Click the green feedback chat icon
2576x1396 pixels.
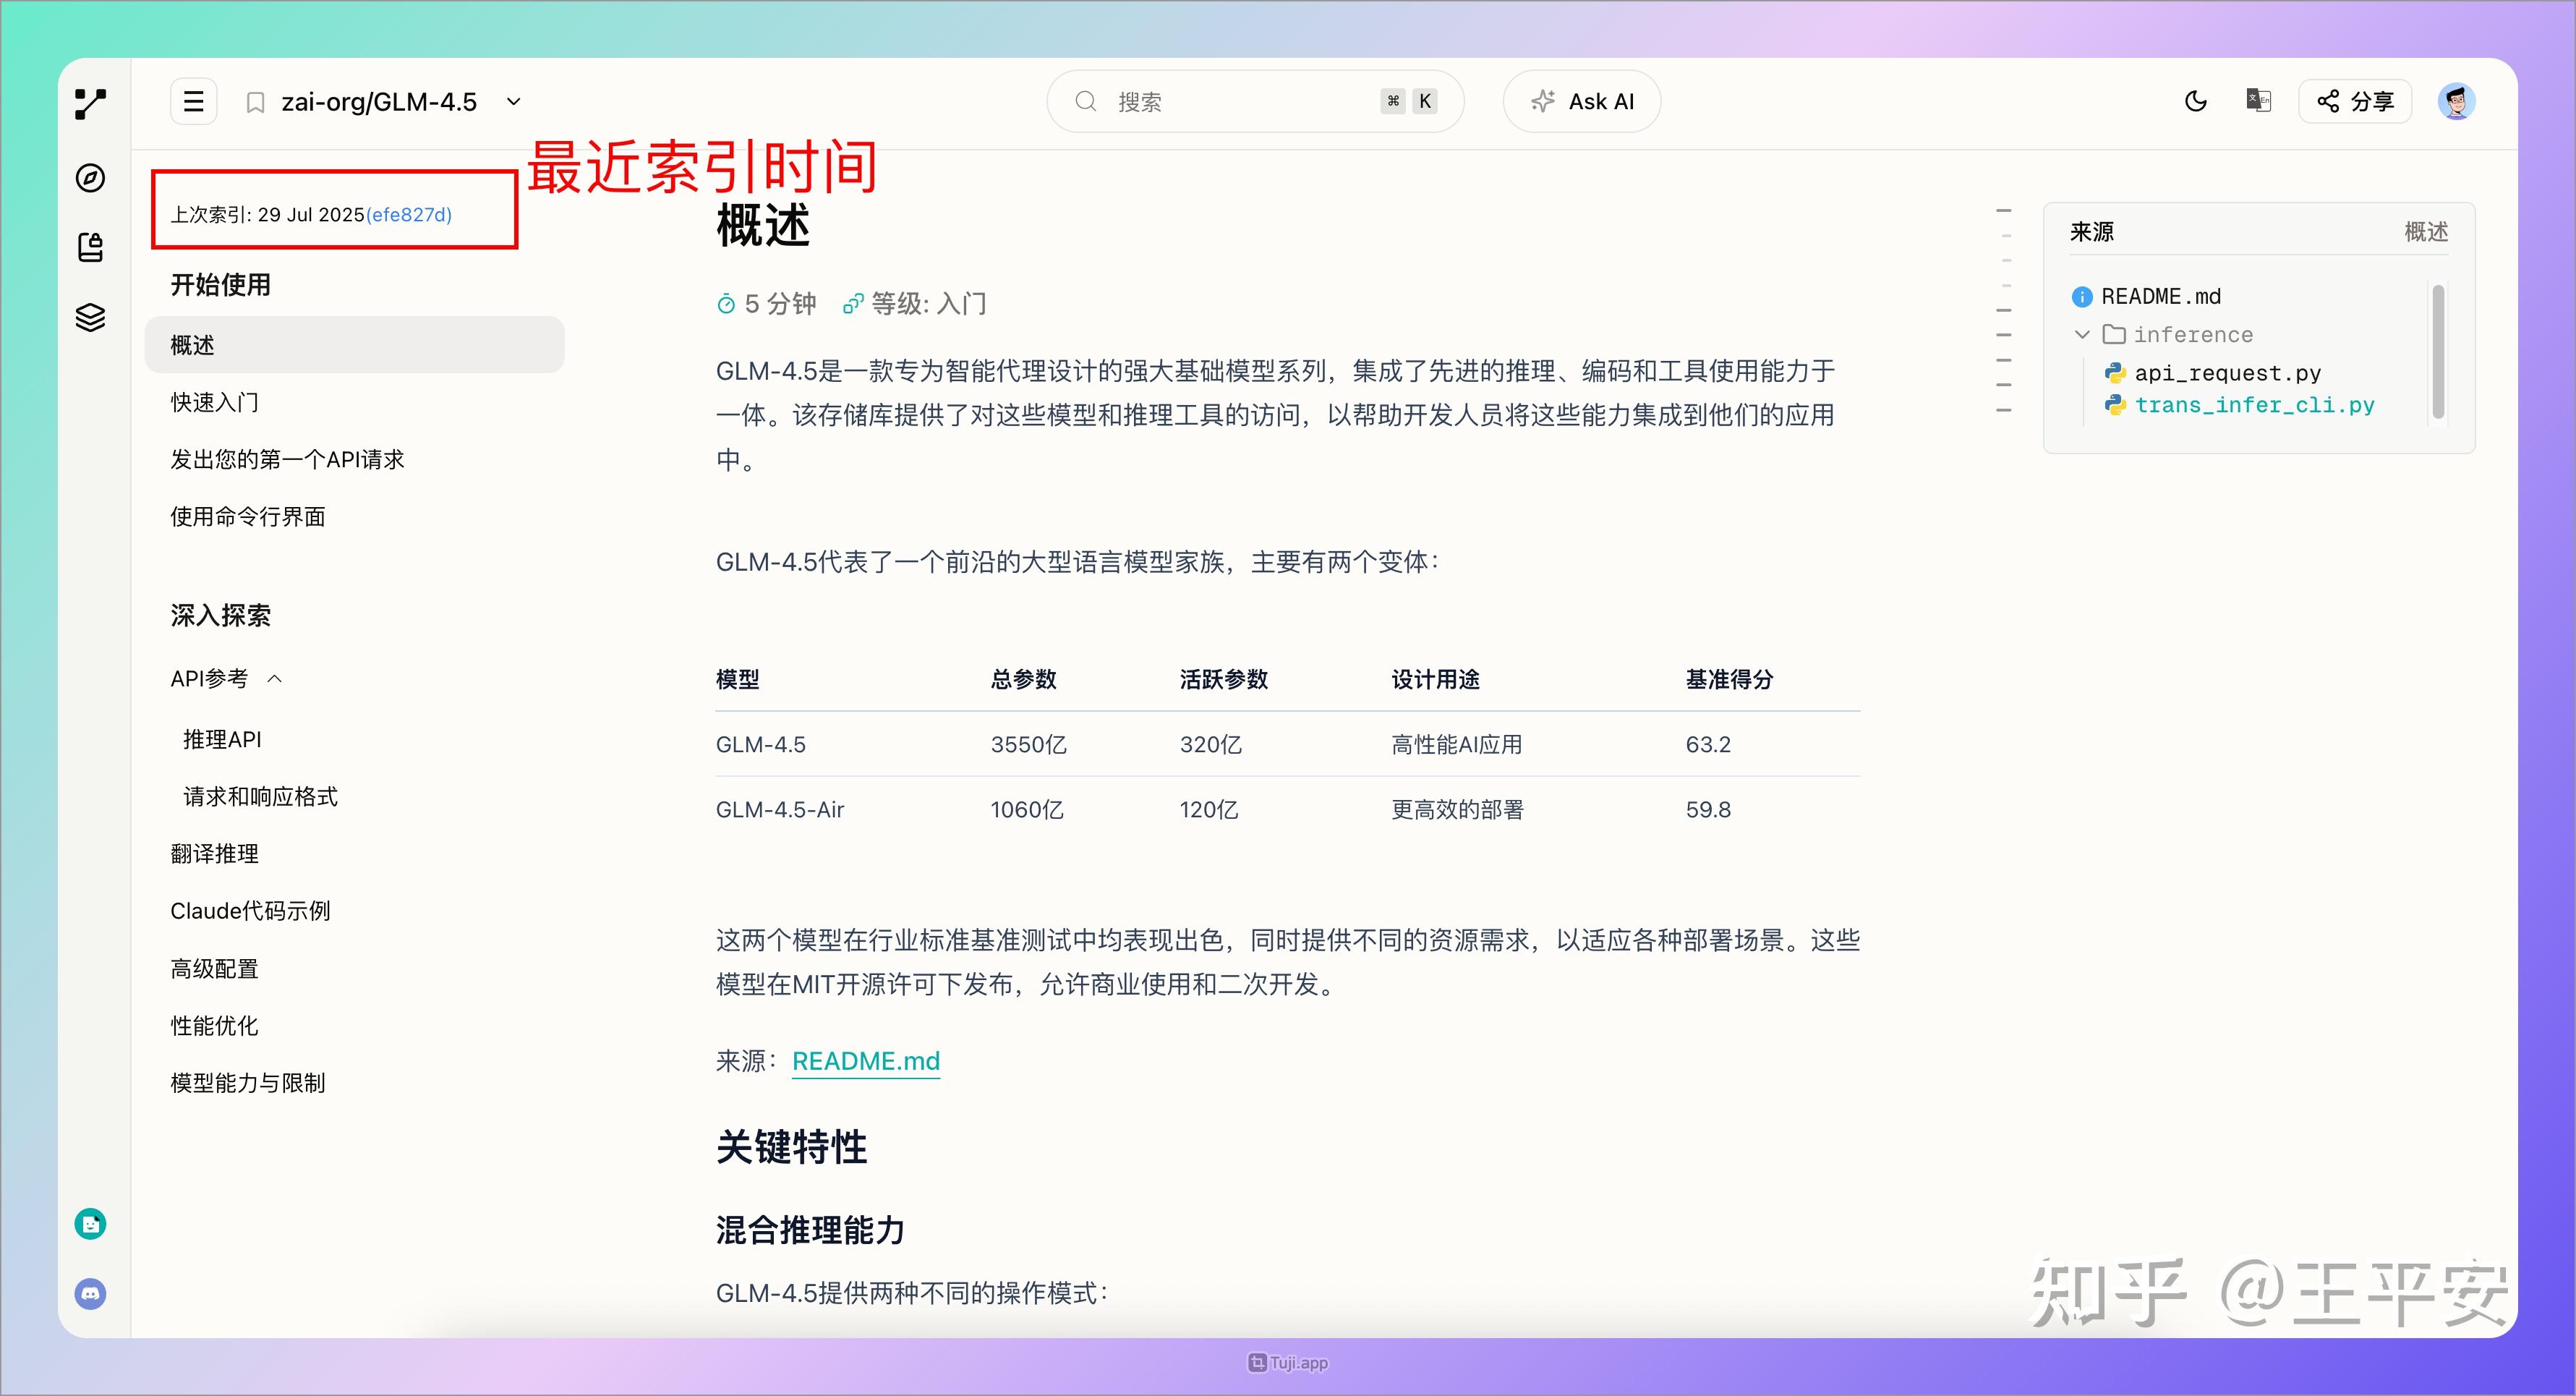[90, 1224]
